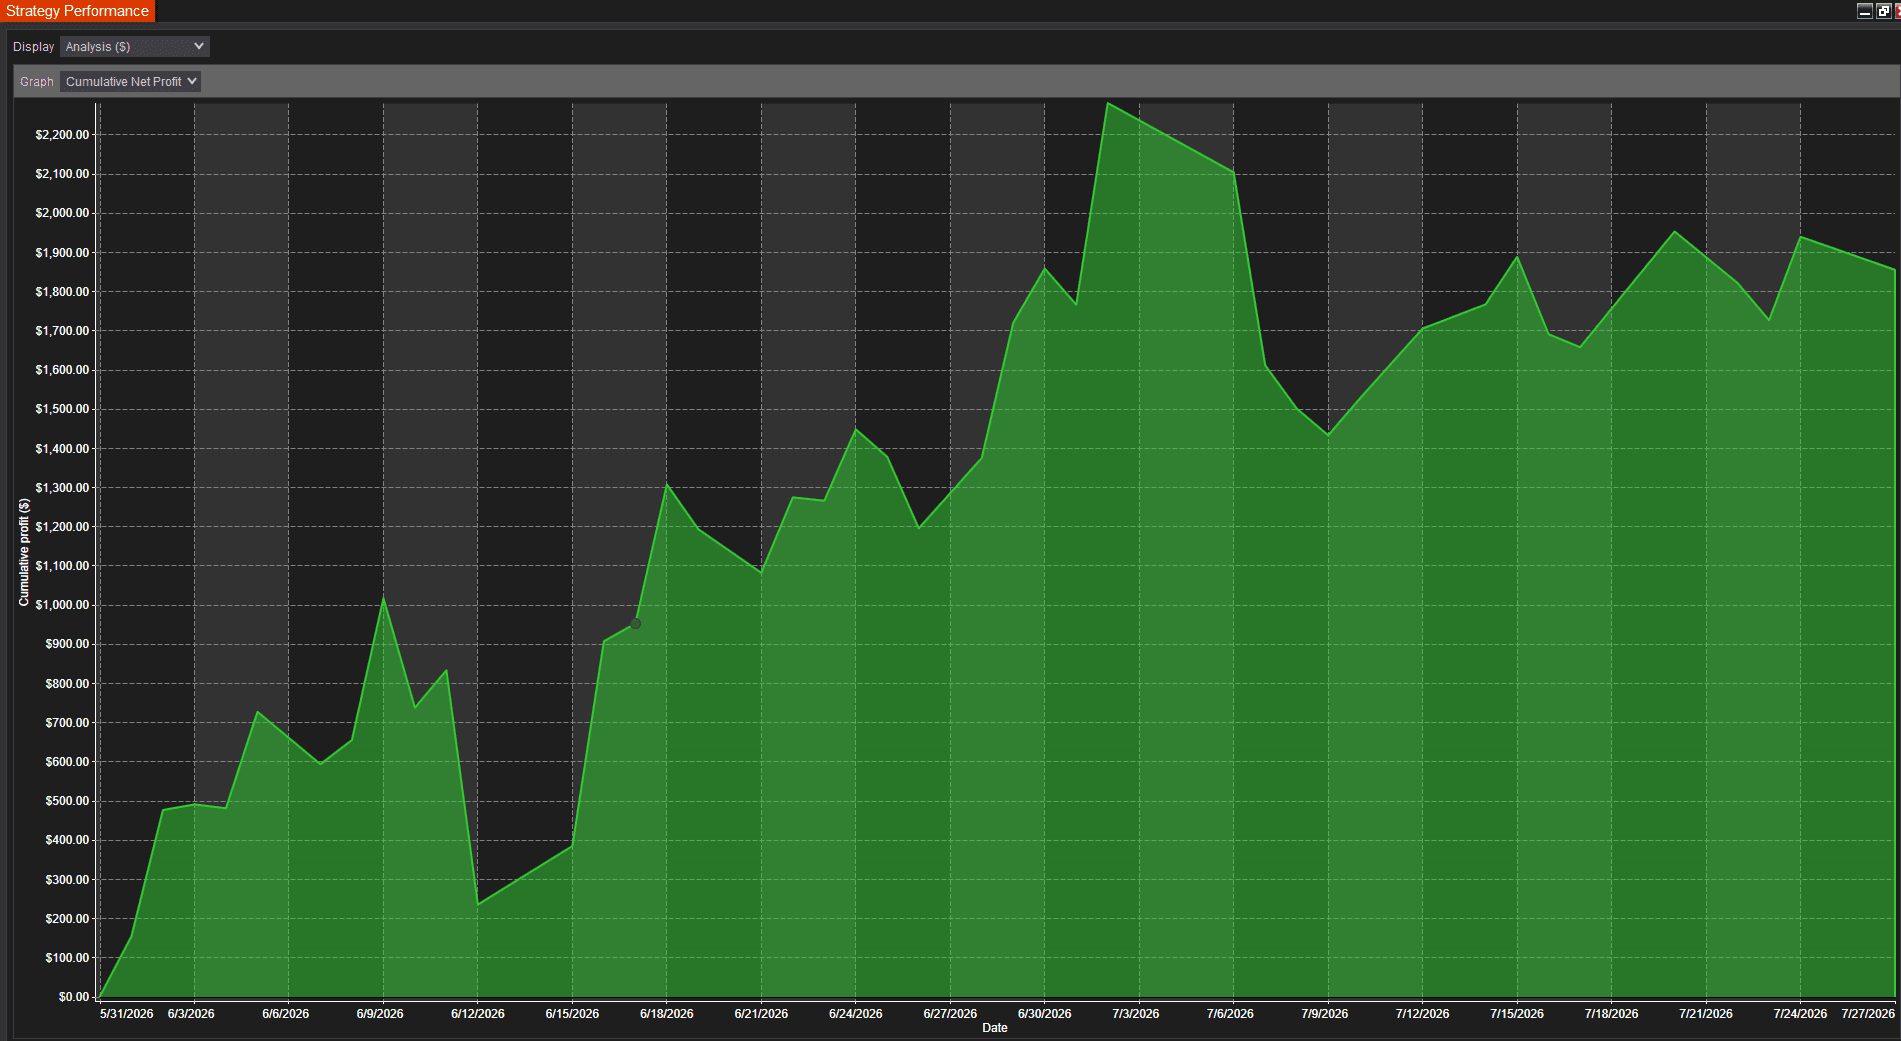Click the $1,300.00 y-axis label
Image resolution: width=1901 pixels, height=1041 pixels.
(x=62, y=488)
